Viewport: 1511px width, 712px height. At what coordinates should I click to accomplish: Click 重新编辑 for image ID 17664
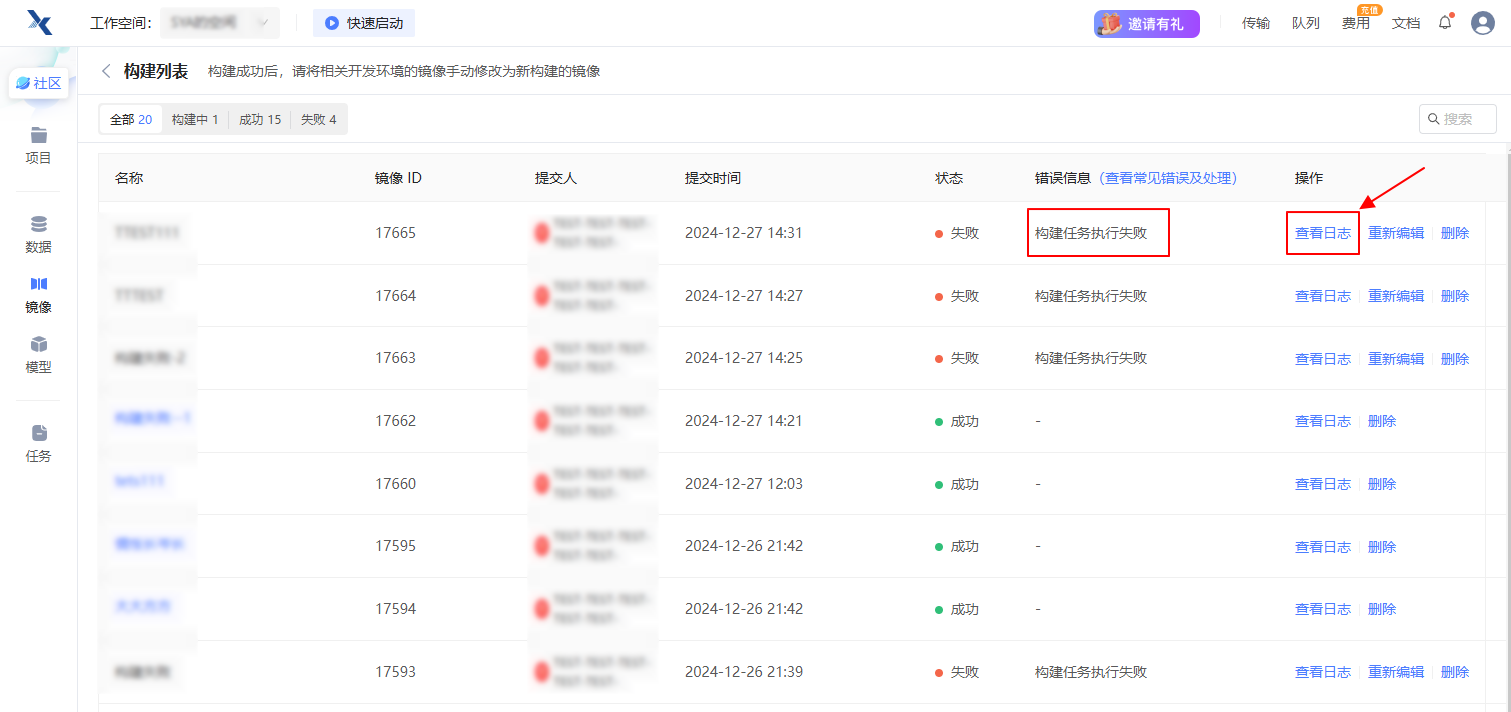[1395, 296]
